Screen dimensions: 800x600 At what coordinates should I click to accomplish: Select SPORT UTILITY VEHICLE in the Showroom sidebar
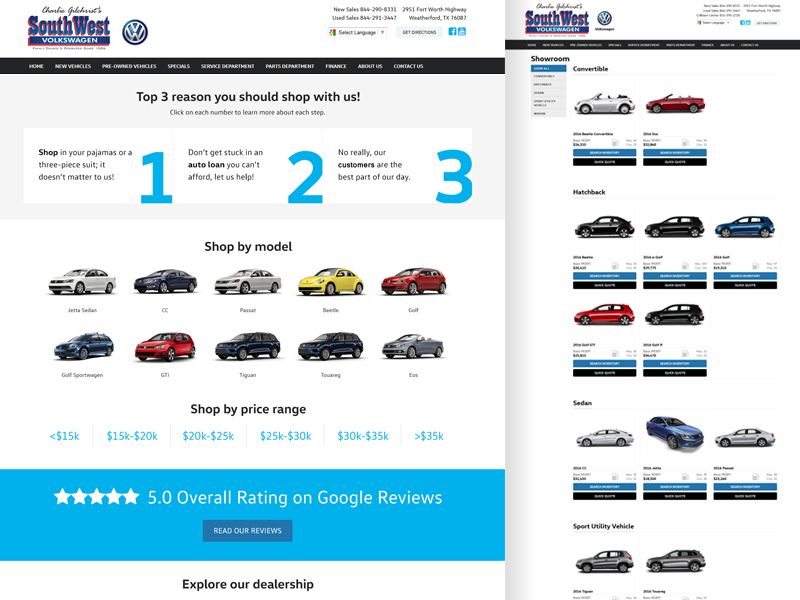[548, 103]
